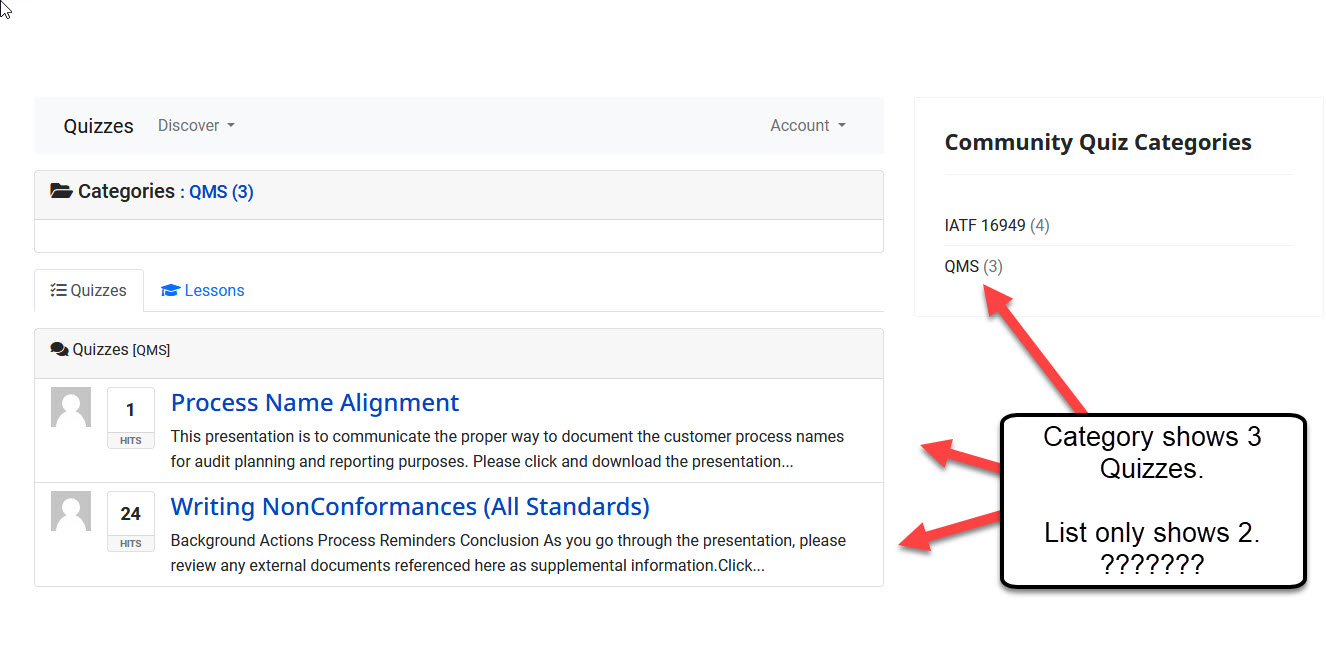
Task: Click the graduation cap icon on Lessons
Action: (x=170, y=291)
